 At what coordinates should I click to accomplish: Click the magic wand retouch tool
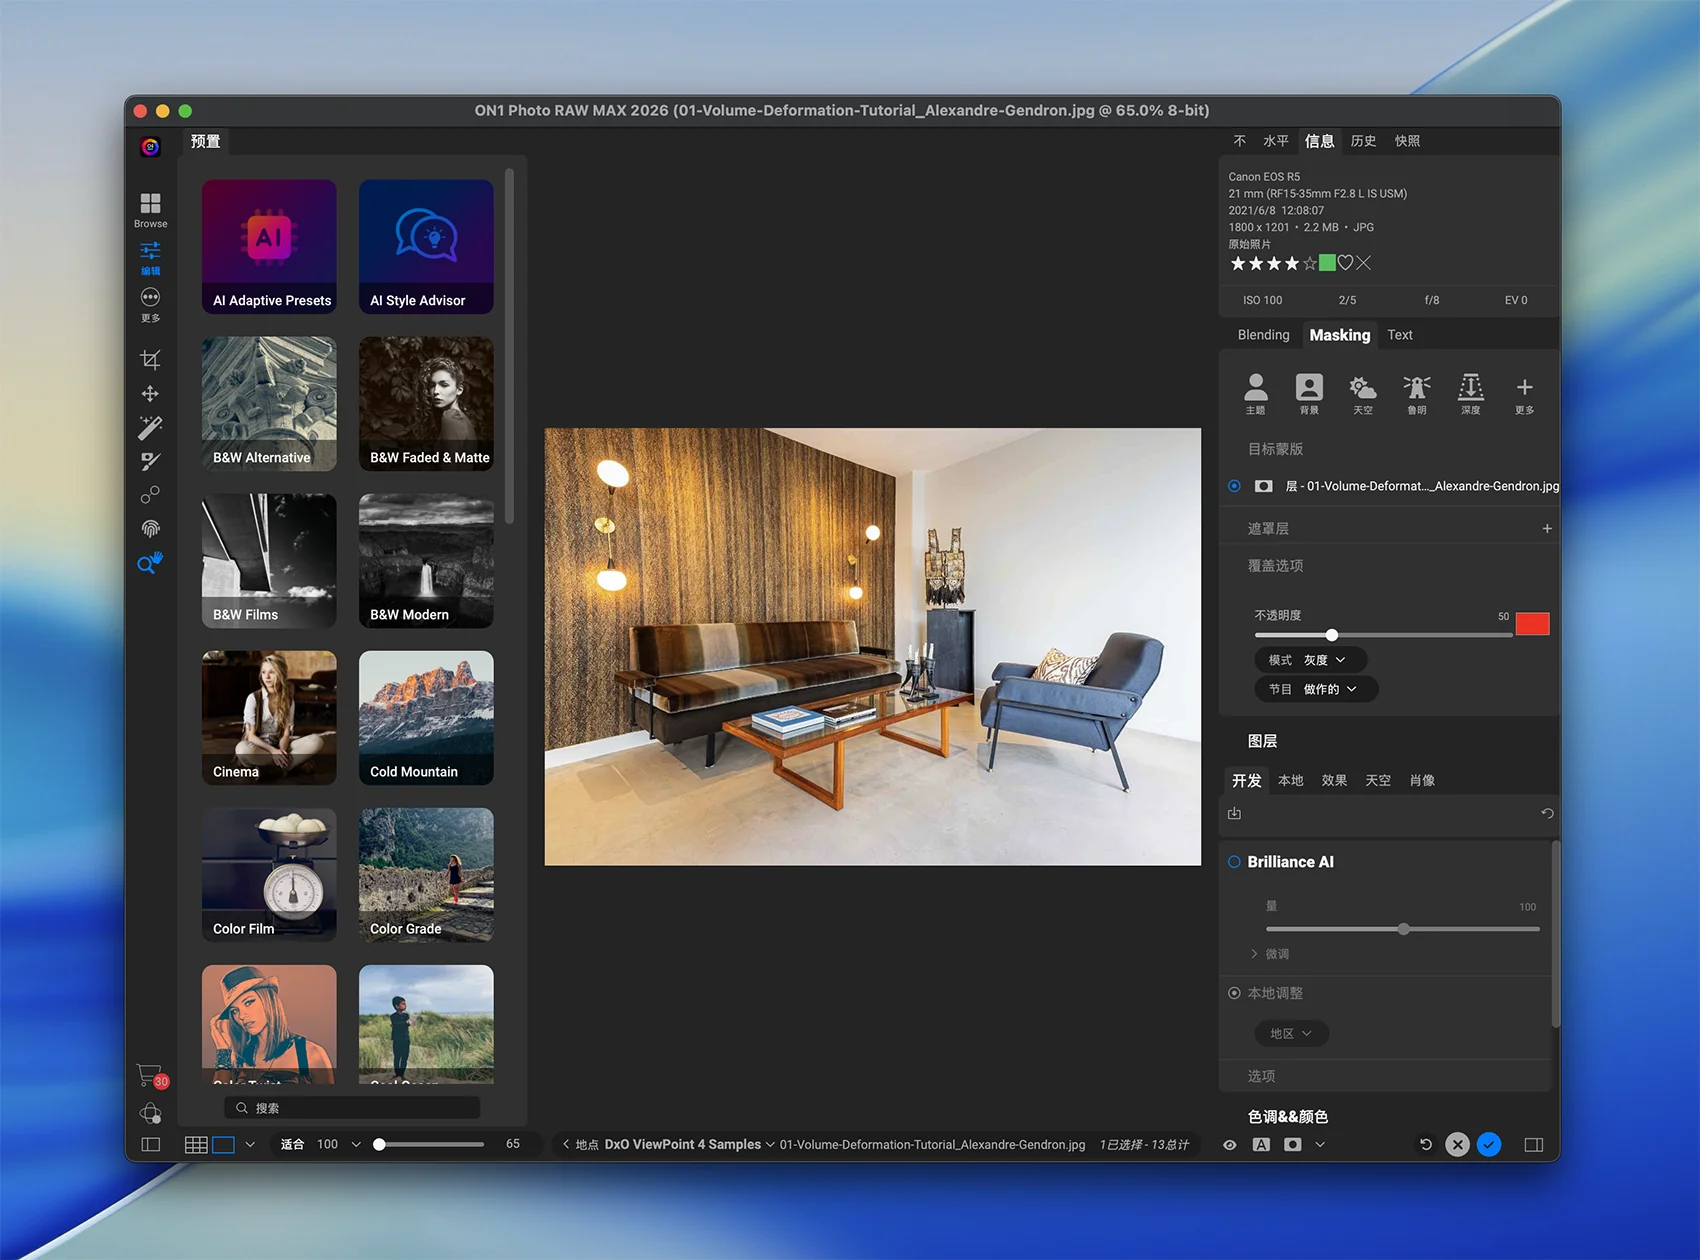coord(150,428)
